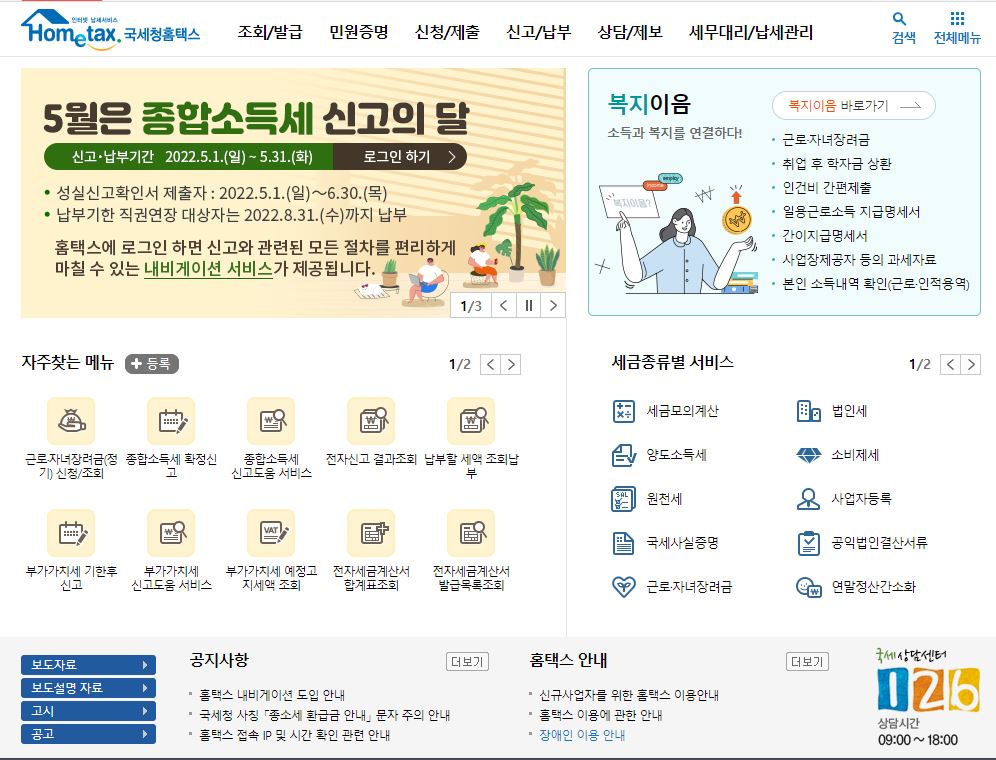The image size is (996, 760).
Task: Open the 신고/납부 menu
Action: pos(539,32)
